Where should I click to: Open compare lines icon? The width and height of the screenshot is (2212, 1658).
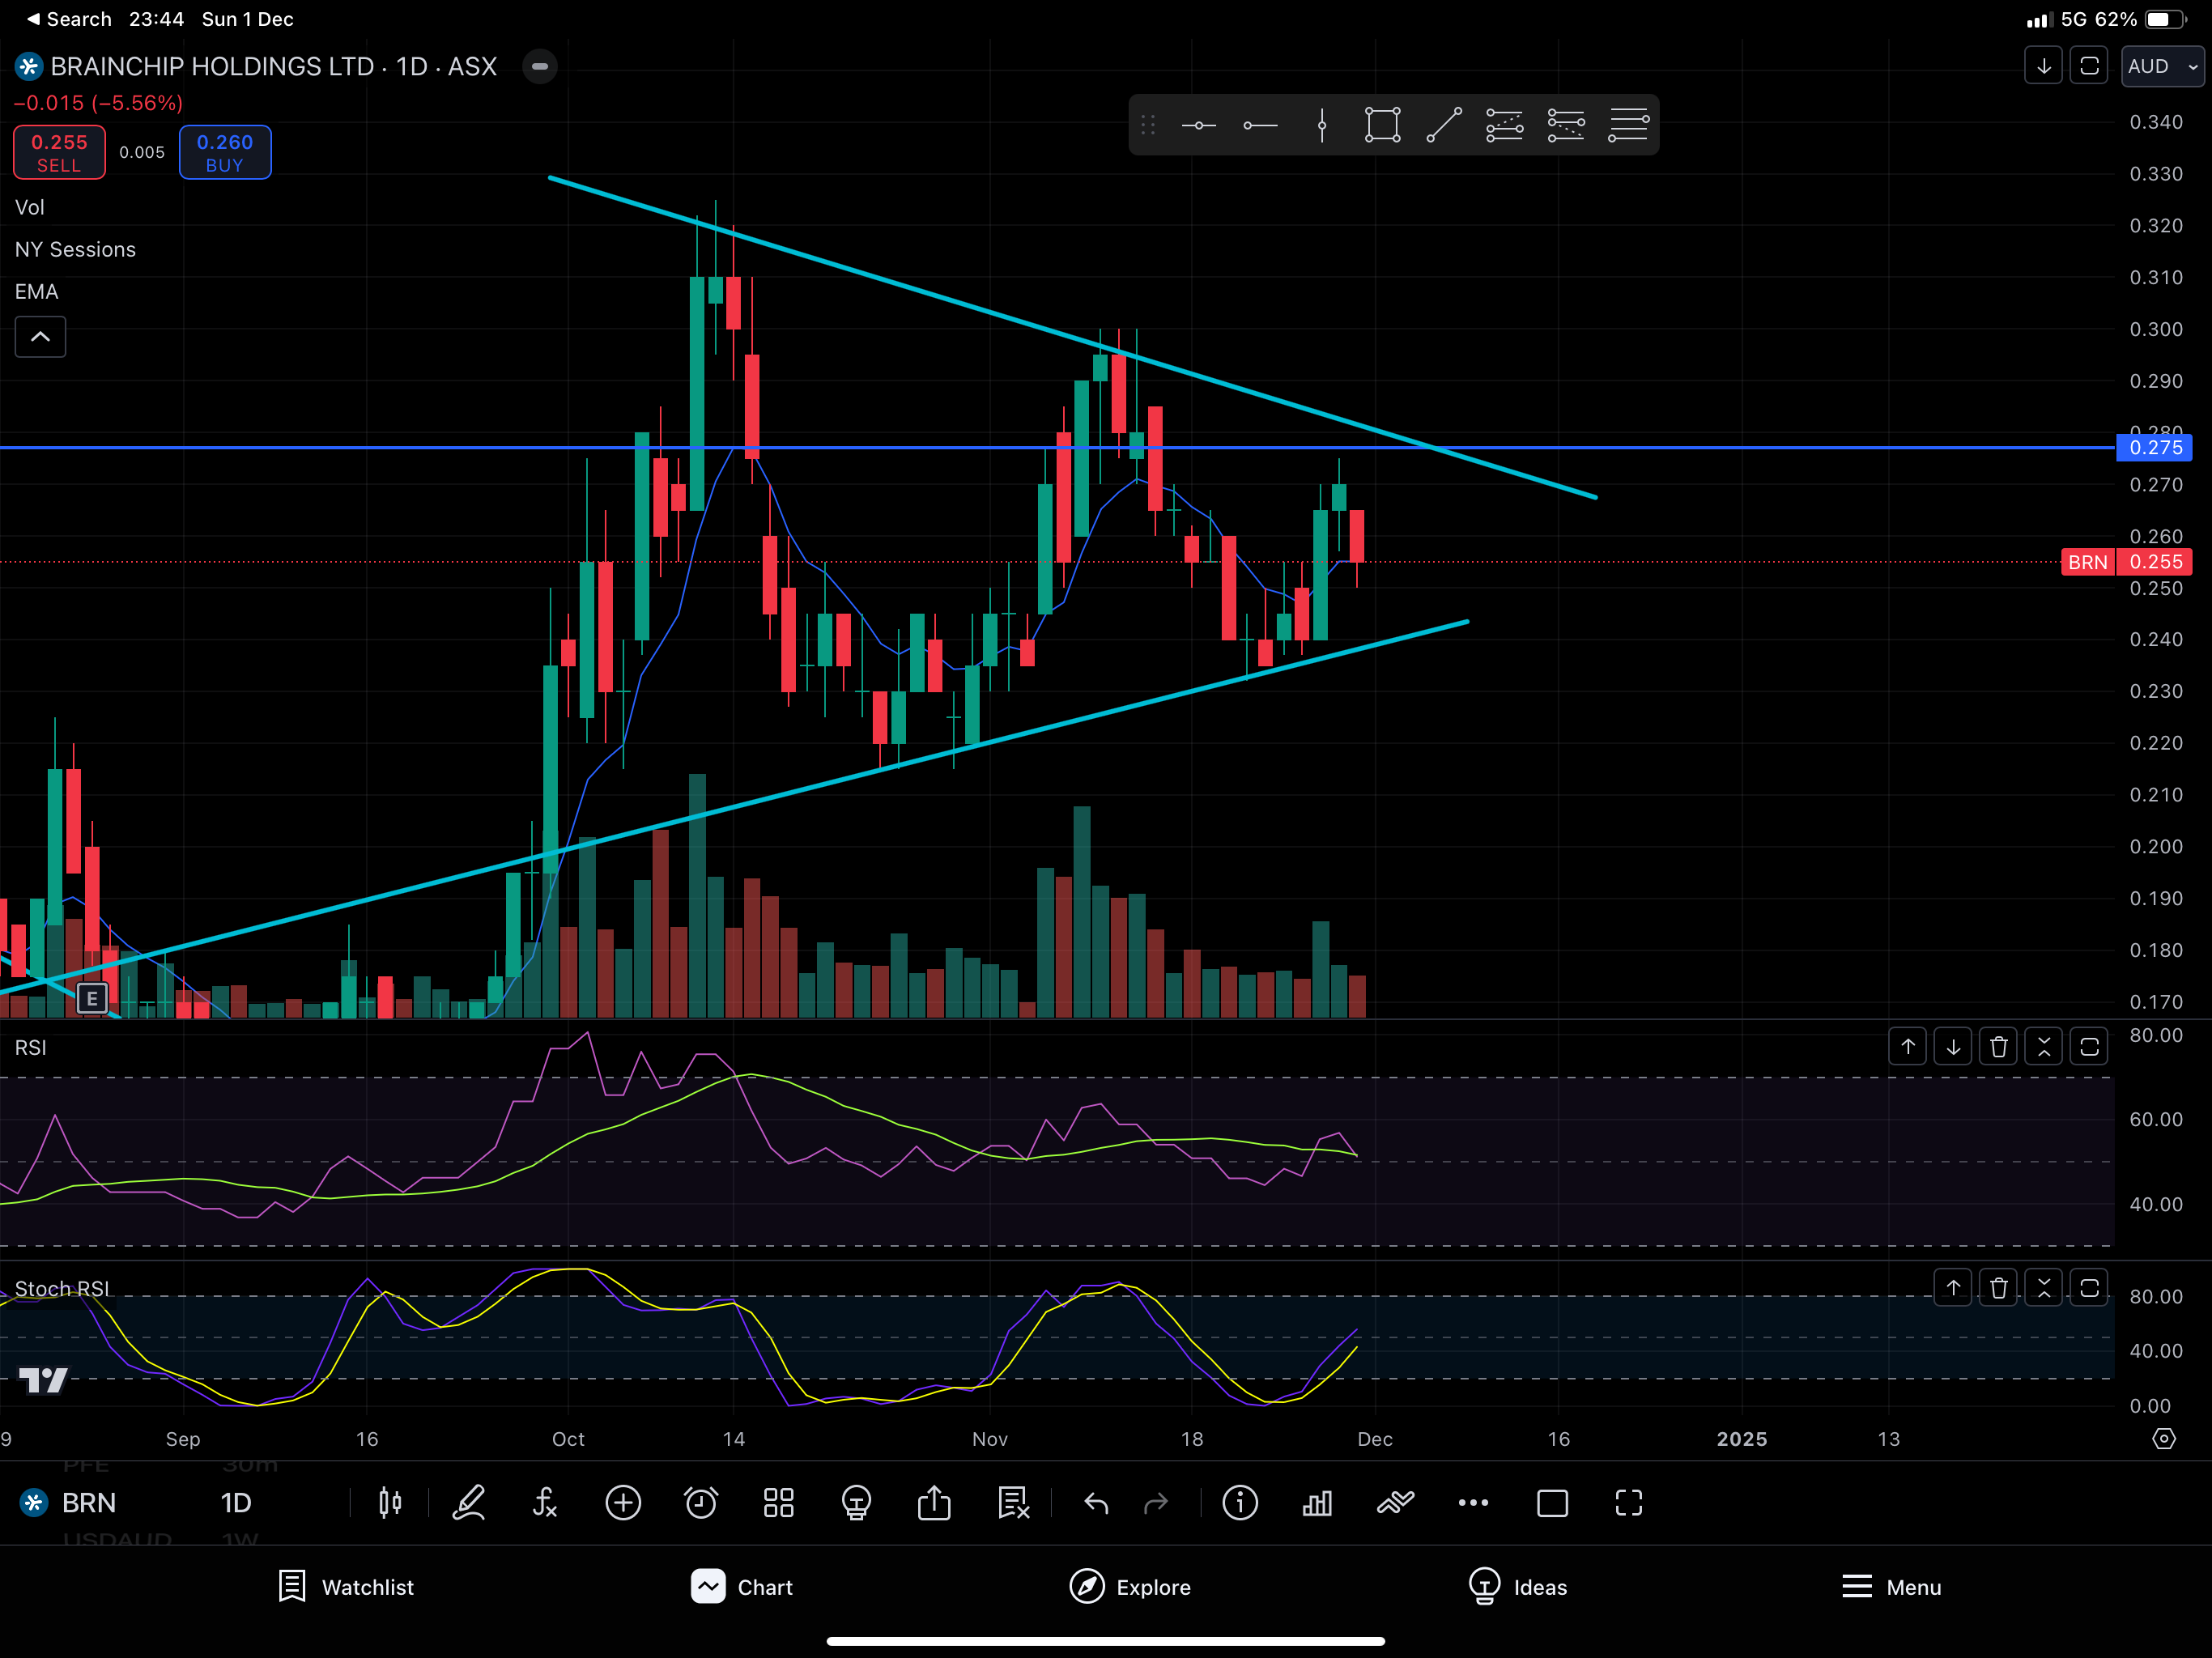pyautogui.click(x=1395, y=1502)
